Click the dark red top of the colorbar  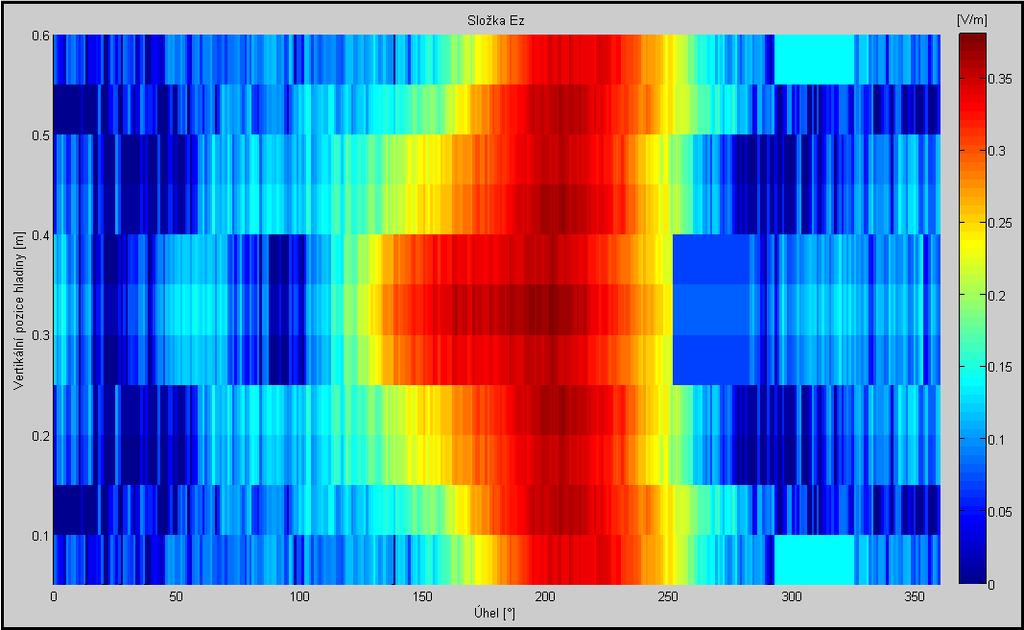972,43
